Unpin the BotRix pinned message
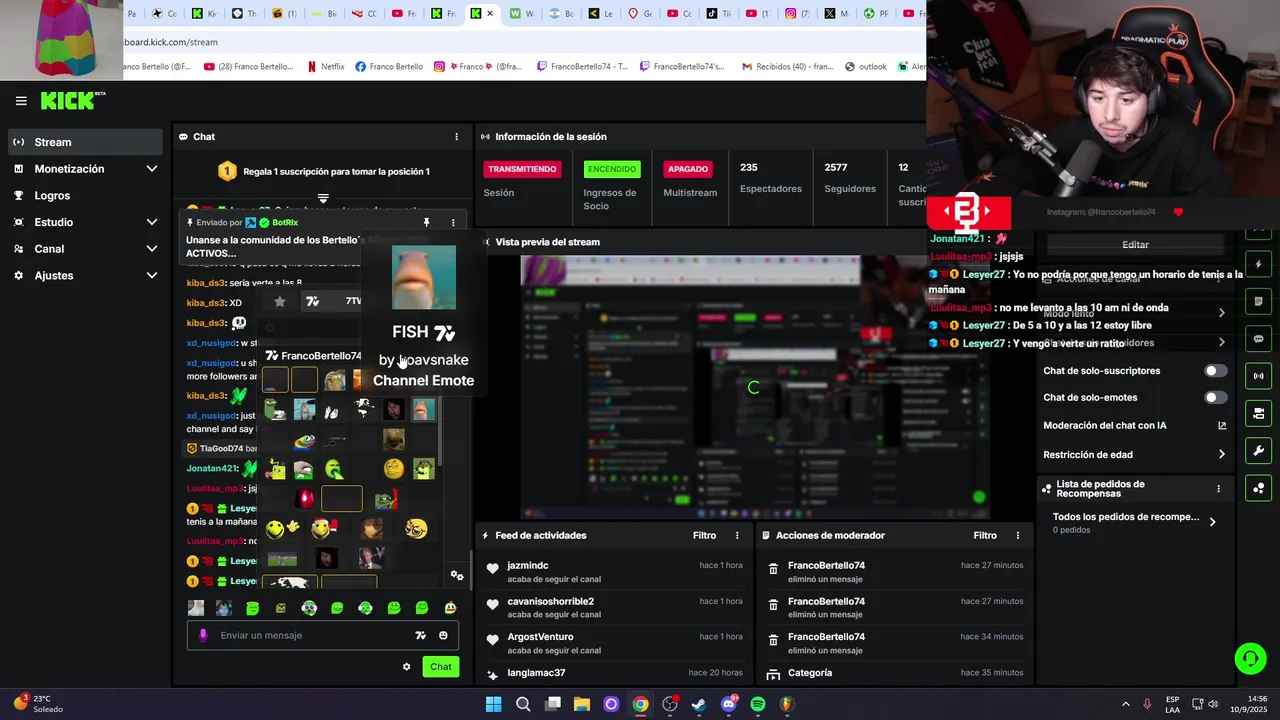 click(x=426, y=223)
